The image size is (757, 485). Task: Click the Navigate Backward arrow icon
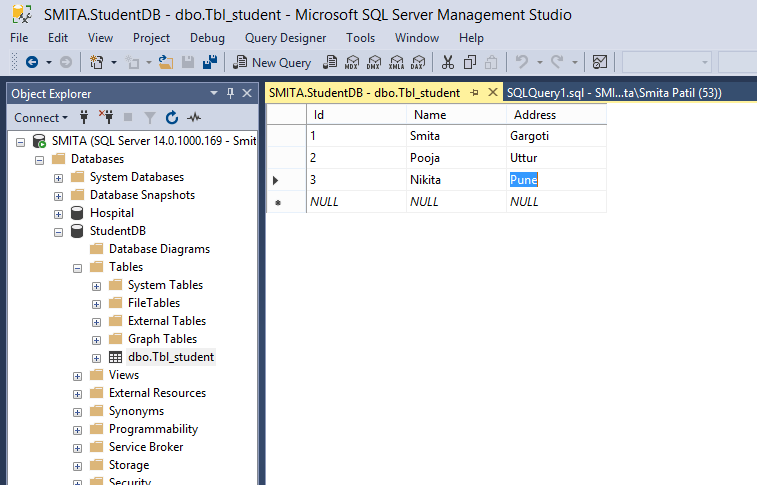32,62
